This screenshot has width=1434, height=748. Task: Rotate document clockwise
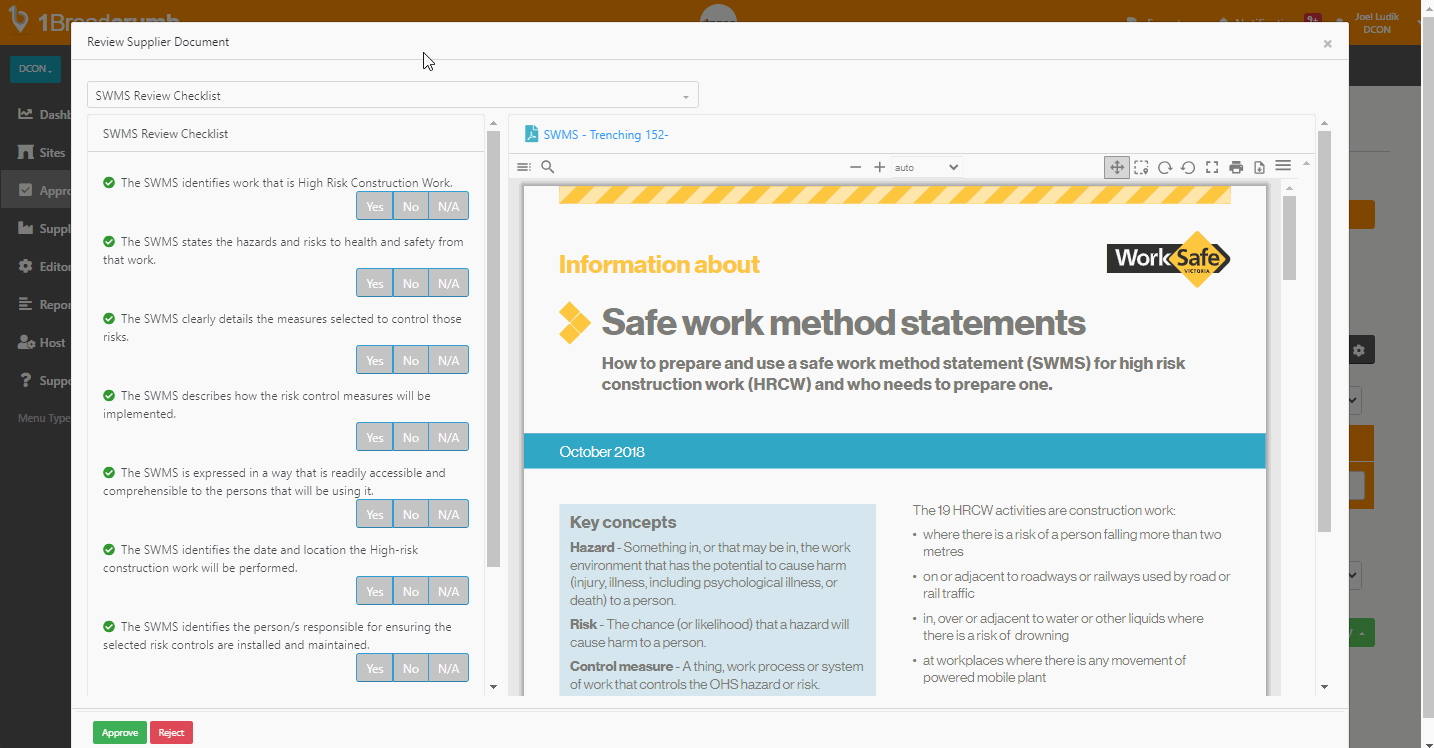1165,167
